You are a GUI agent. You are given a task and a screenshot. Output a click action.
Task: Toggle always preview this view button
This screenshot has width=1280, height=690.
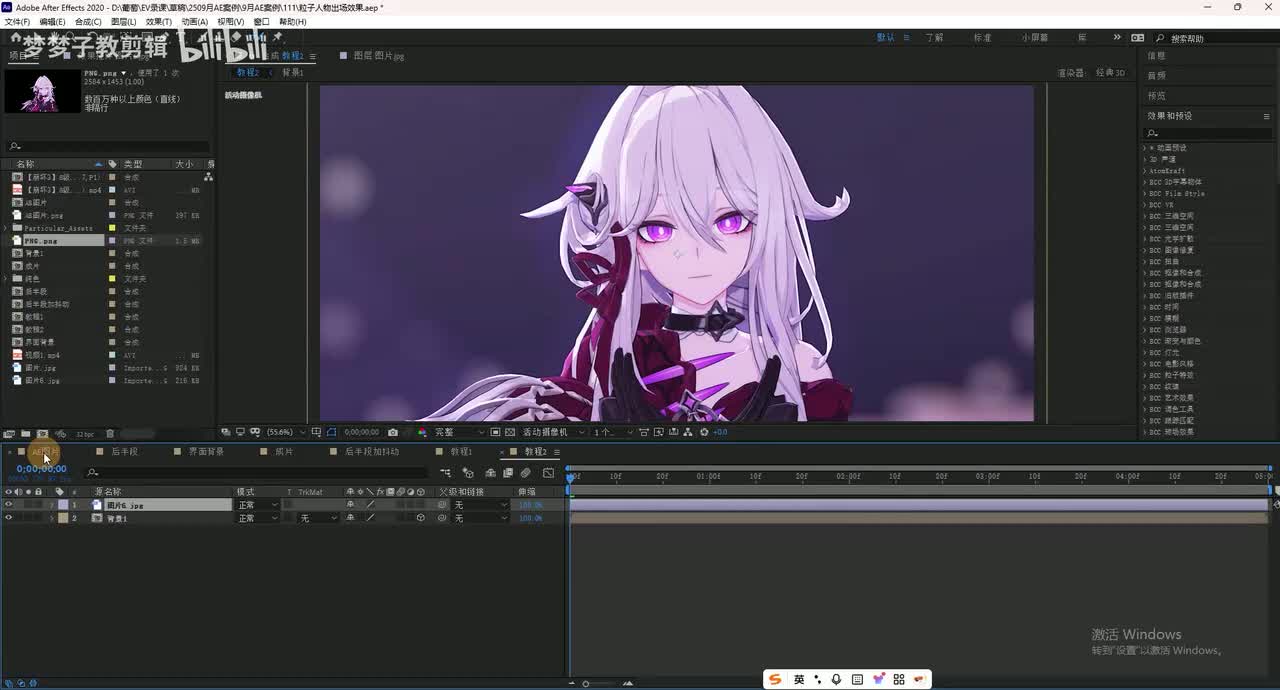tap(226, 432)
